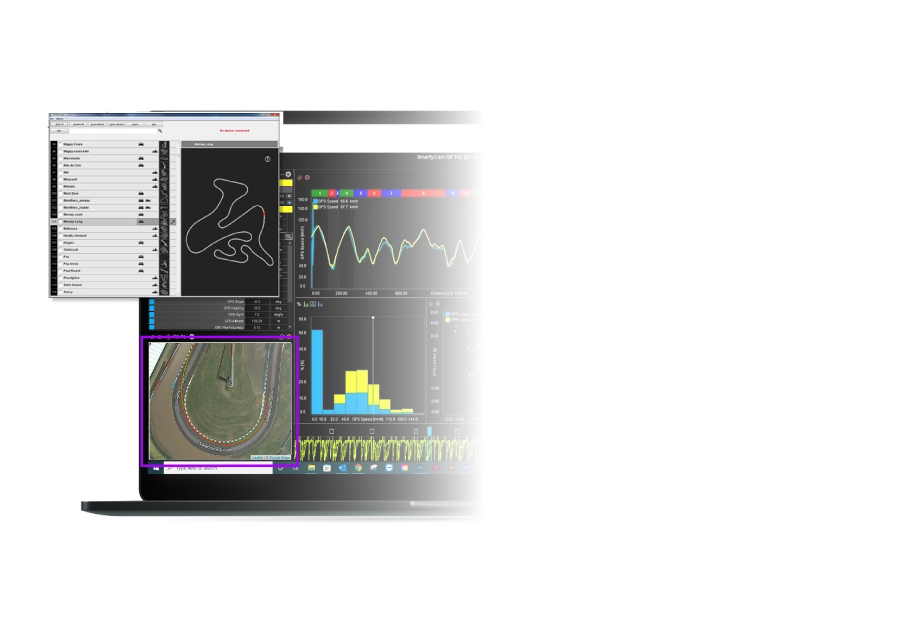Switch histogram to percent mode icon
Screen dimensions: 904x622
[300, 303]
